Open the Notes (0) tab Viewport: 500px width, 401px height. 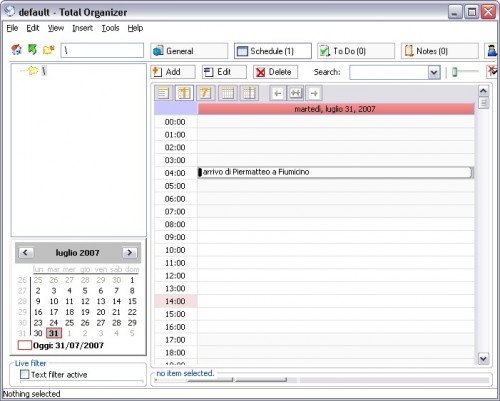click(x=439, y=51)
